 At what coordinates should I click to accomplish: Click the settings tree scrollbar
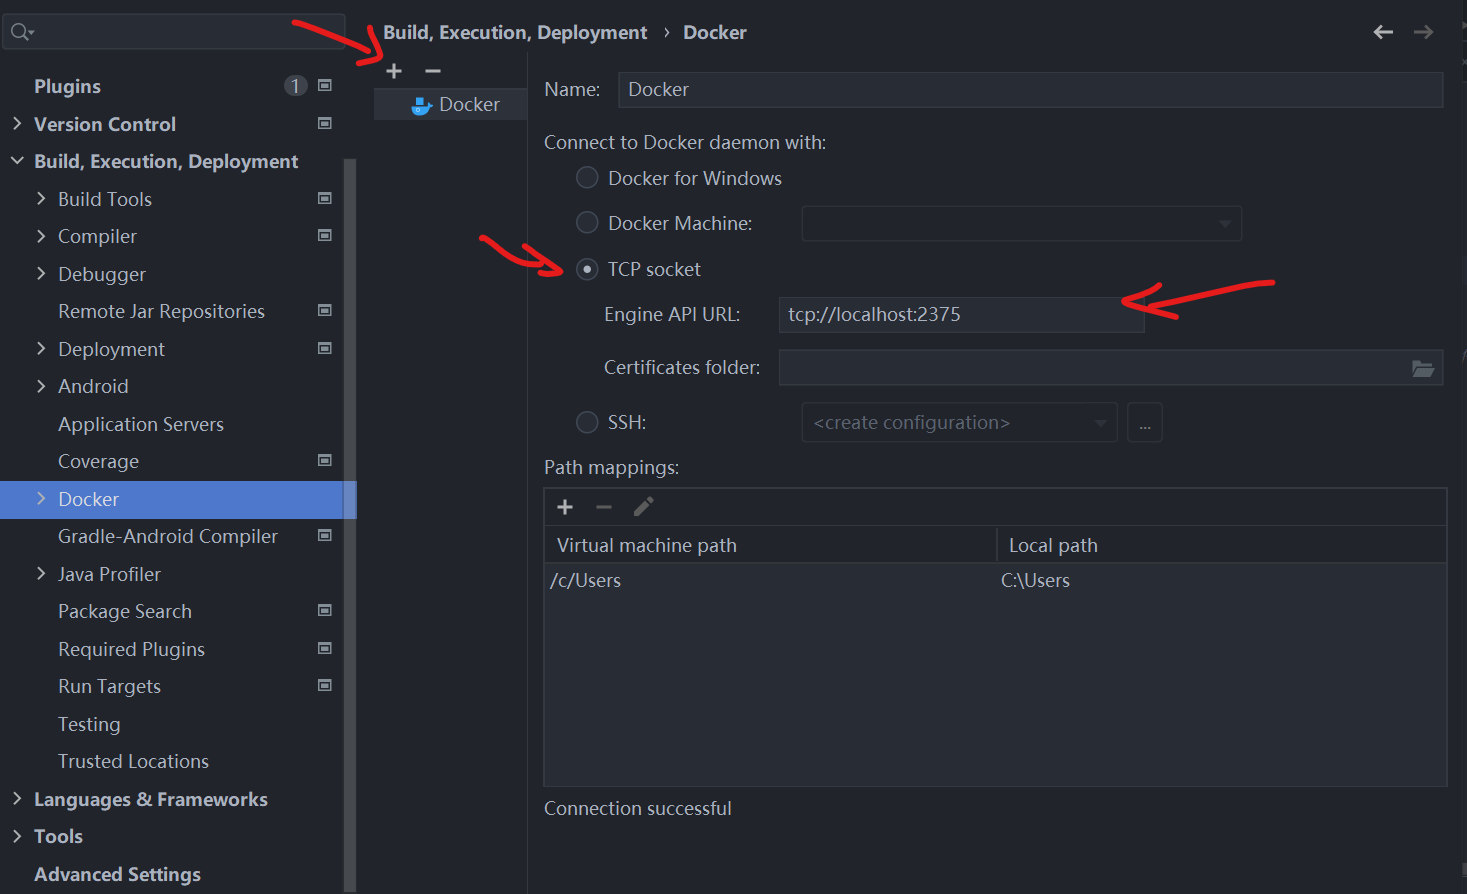[350, 525]
